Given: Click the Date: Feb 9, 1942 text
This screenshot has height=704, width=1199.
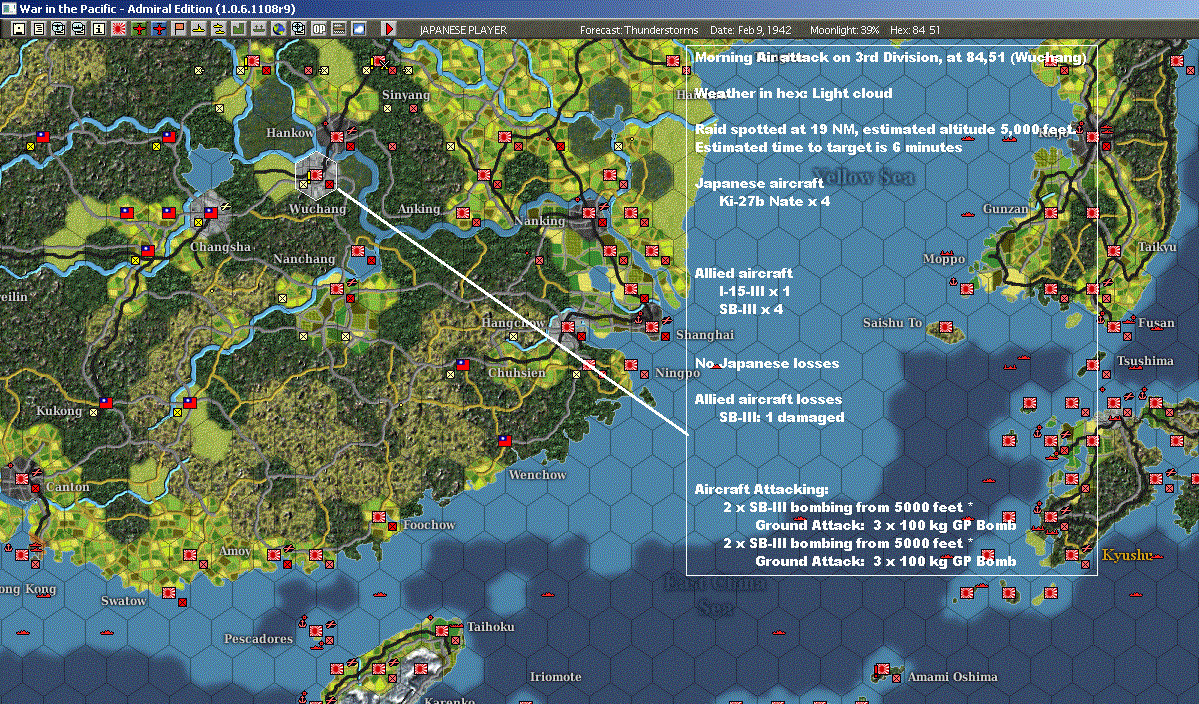Looking at the screenshot, I should coord(751,30).
